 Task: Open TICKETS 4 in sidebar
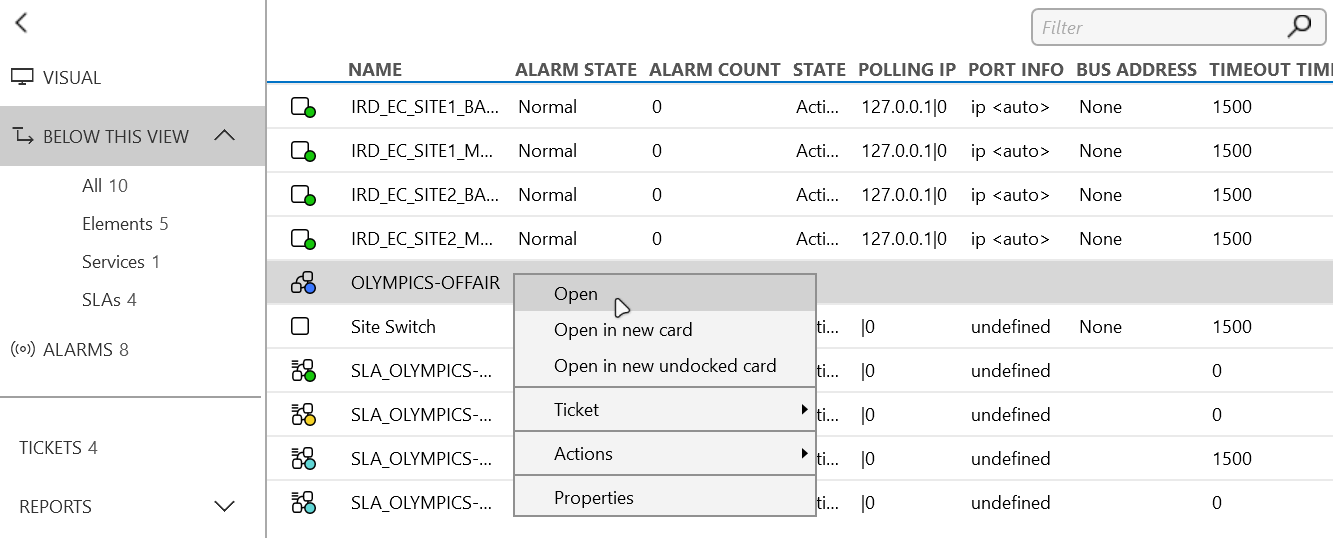[x=58, y=448]
